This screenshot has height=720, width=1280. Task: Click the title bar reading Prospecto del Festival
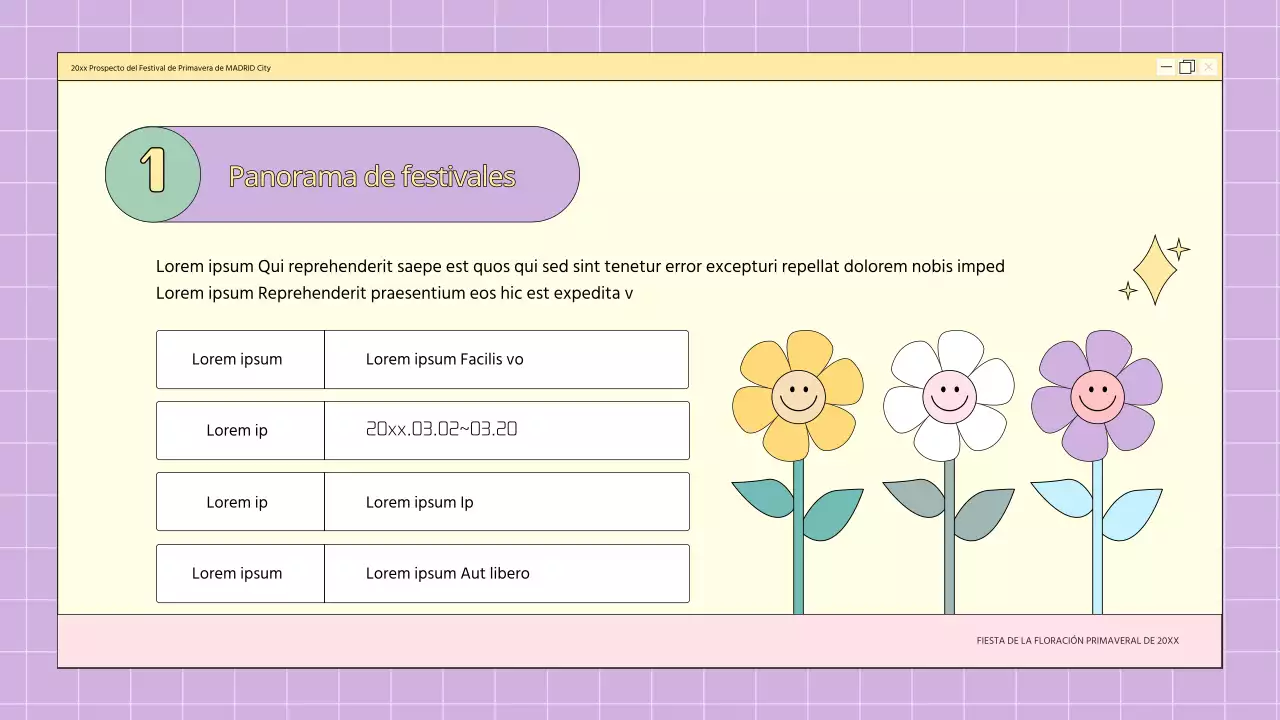click(169, 67)
